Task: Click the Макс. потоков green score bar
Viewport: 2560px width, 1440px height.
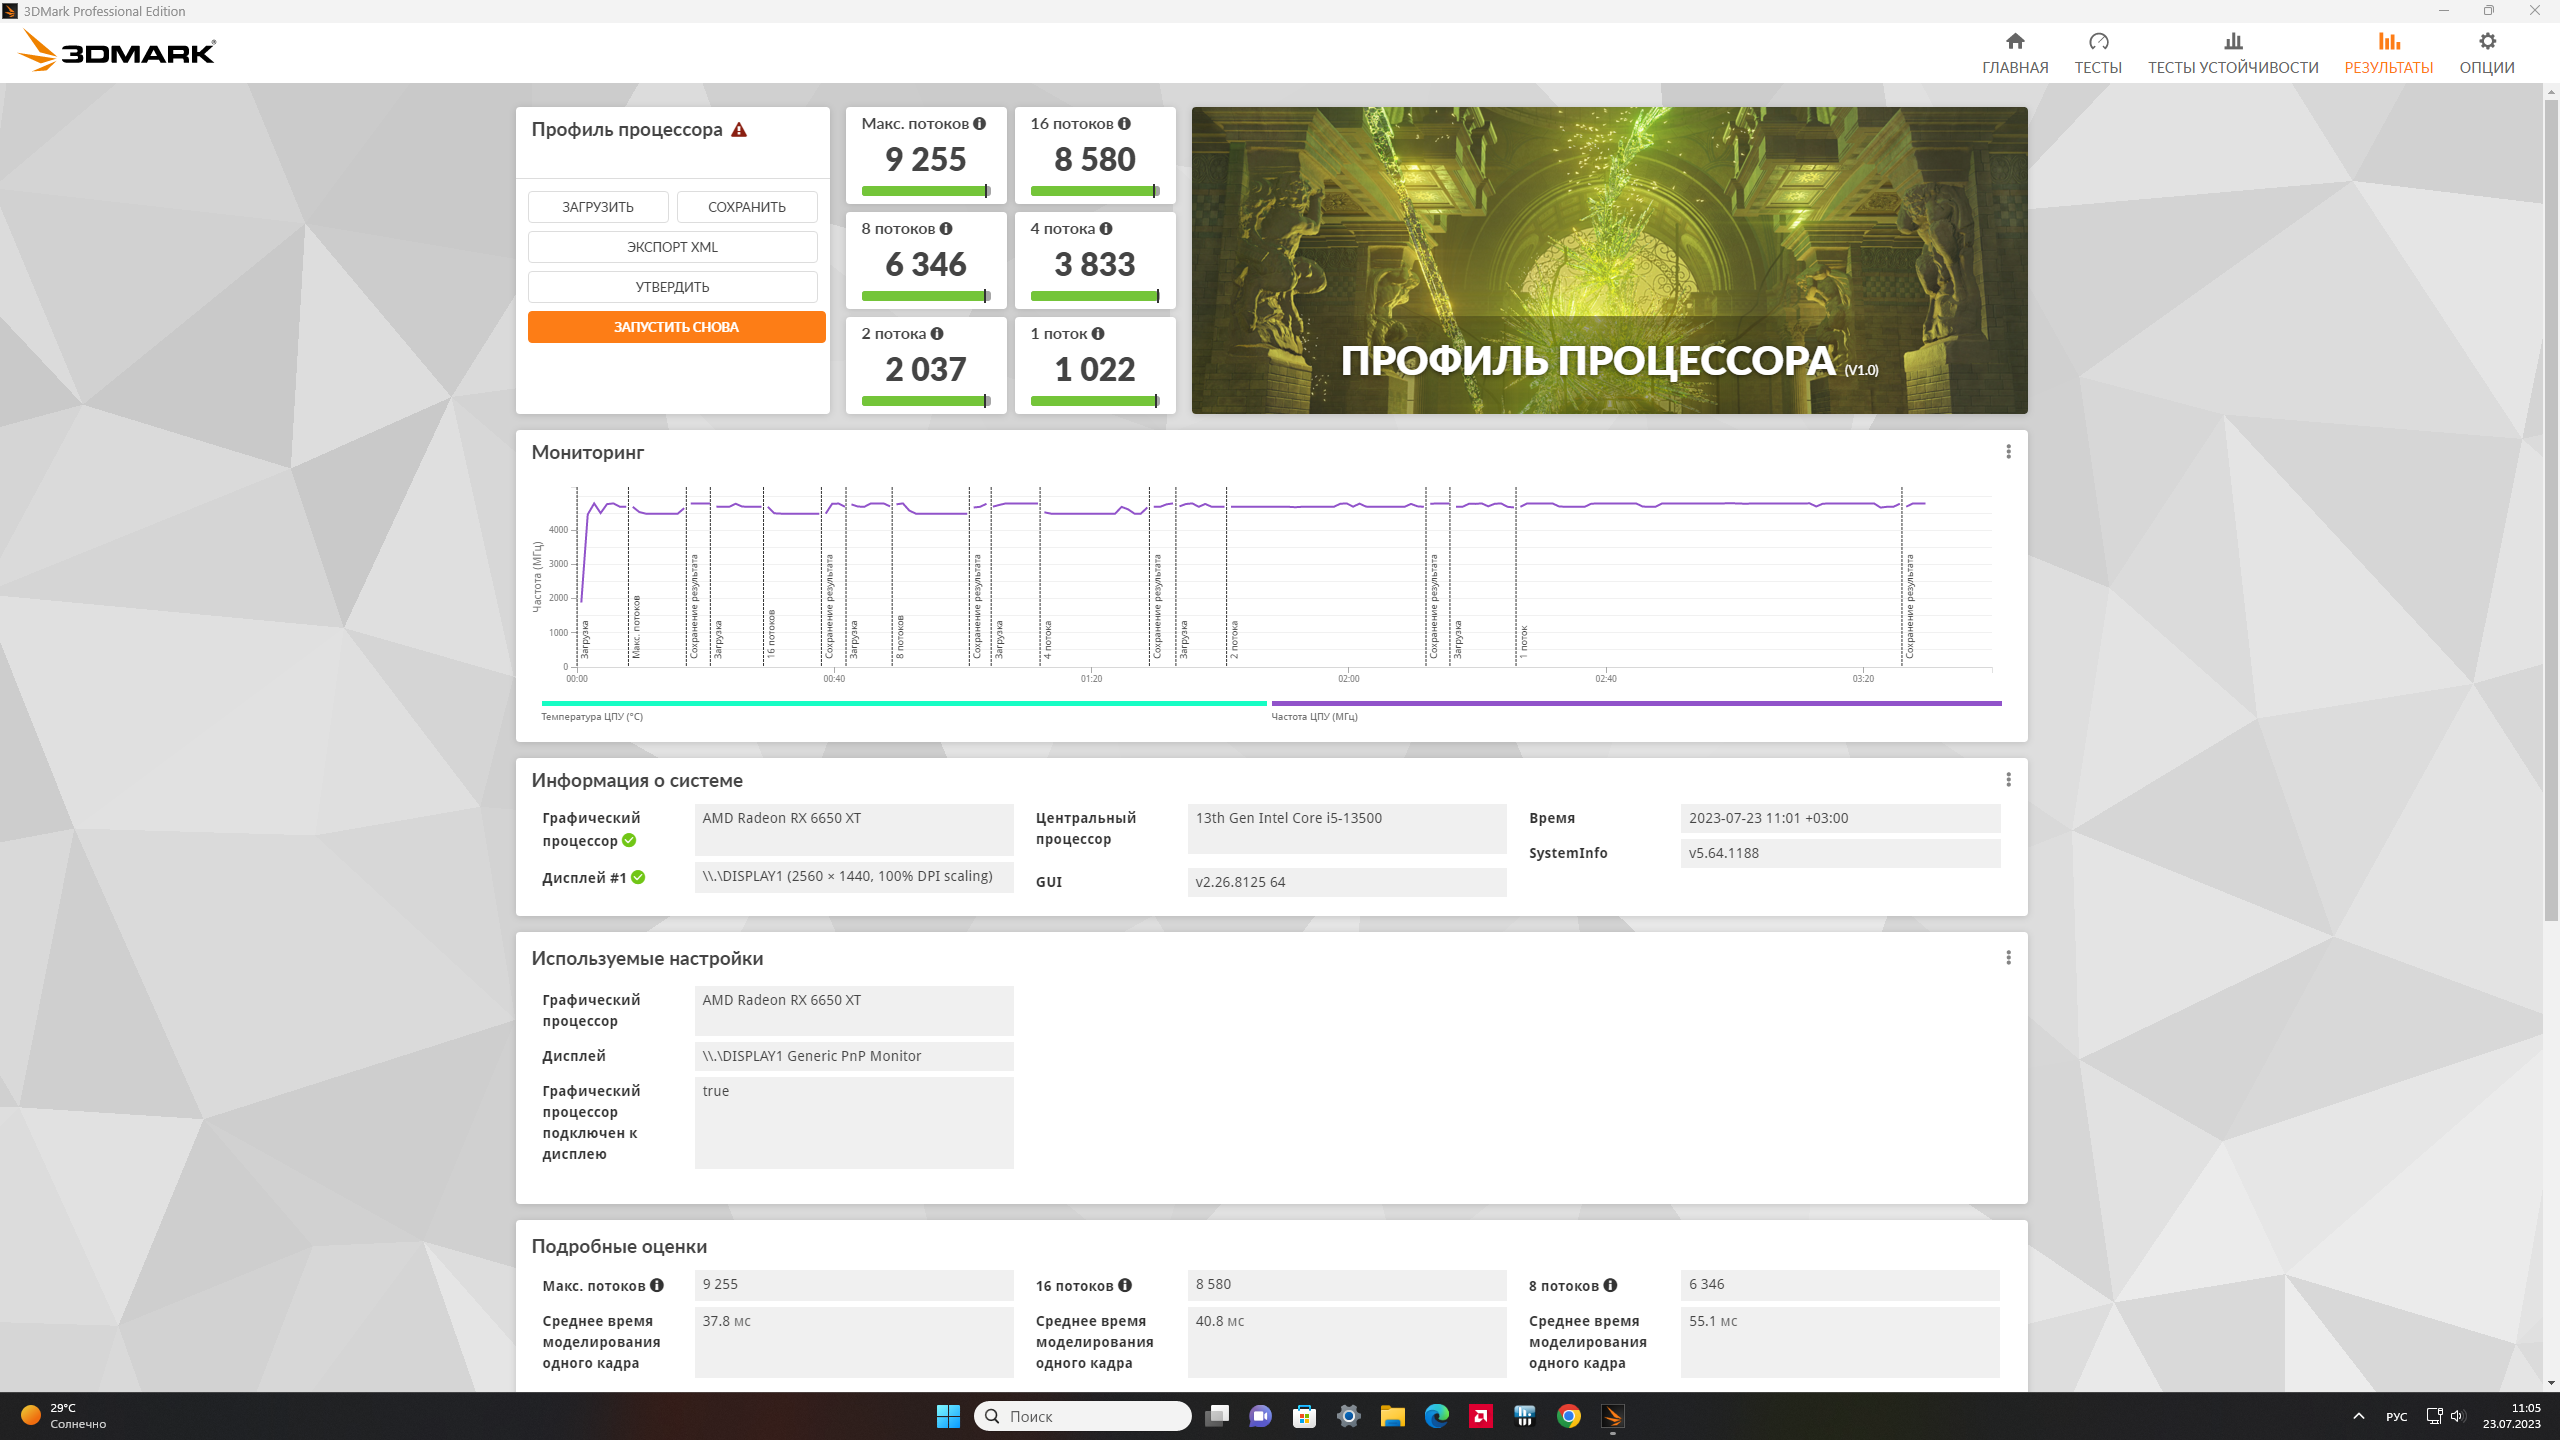Action: tap(925, 191)
